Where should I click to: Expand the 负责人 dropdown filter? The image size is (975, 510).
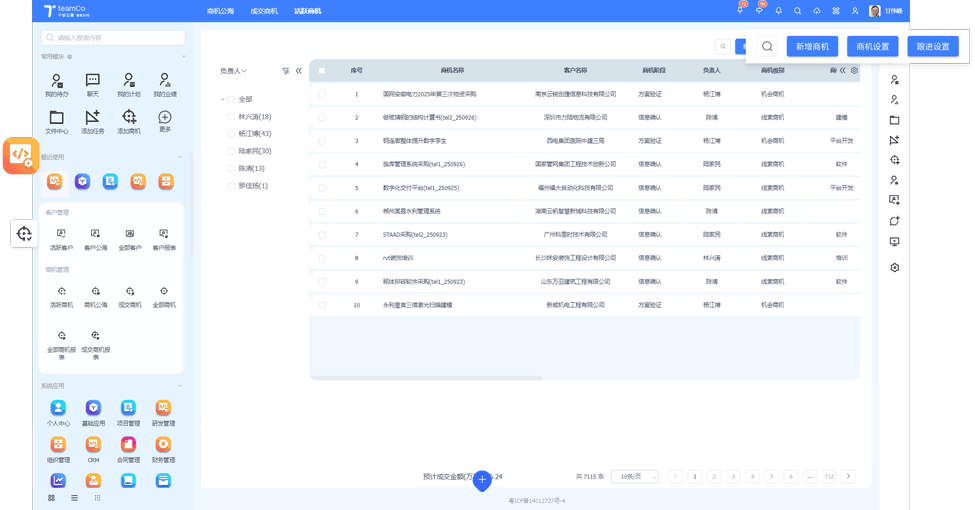[x=233, y=71]
